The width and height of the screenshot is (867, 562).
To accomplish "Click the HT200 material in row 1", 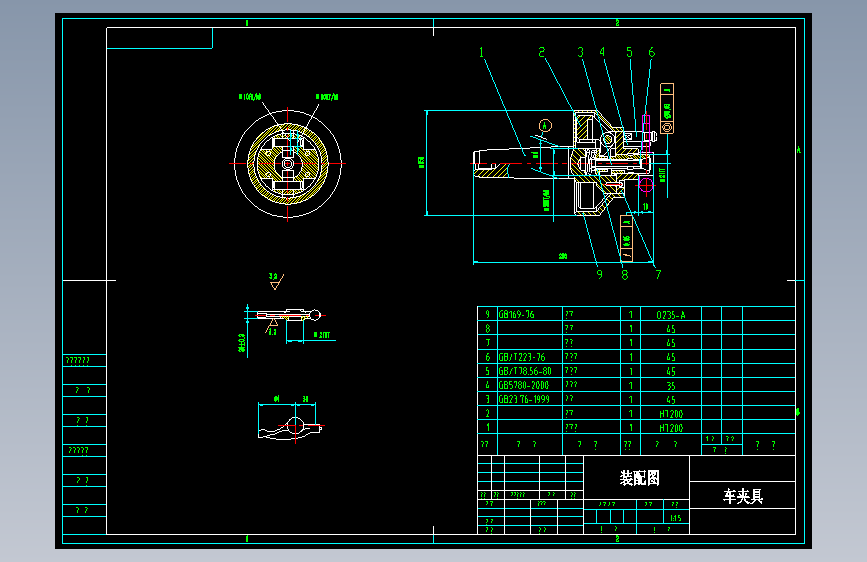I will (671, 428).
